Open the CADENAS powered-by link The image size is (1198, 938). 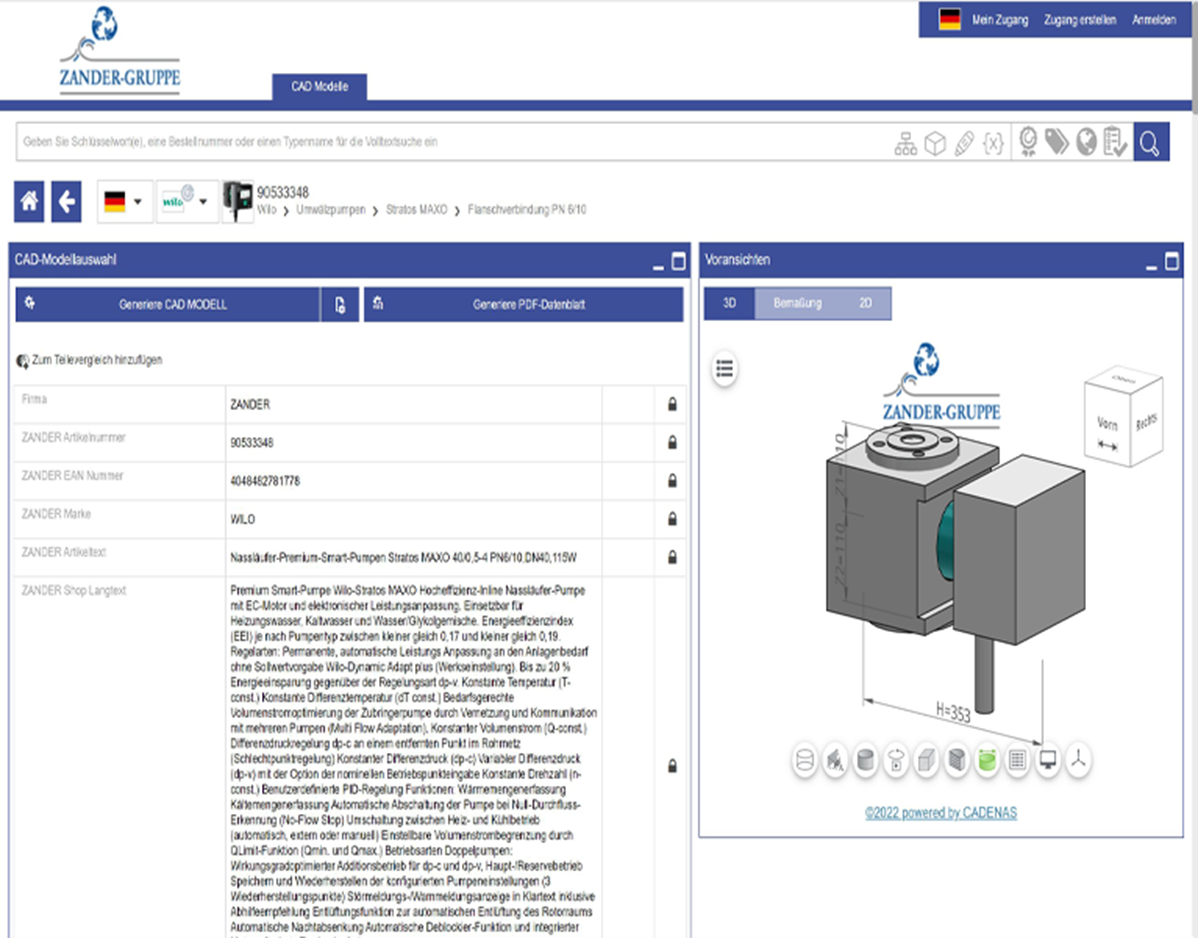940,813
